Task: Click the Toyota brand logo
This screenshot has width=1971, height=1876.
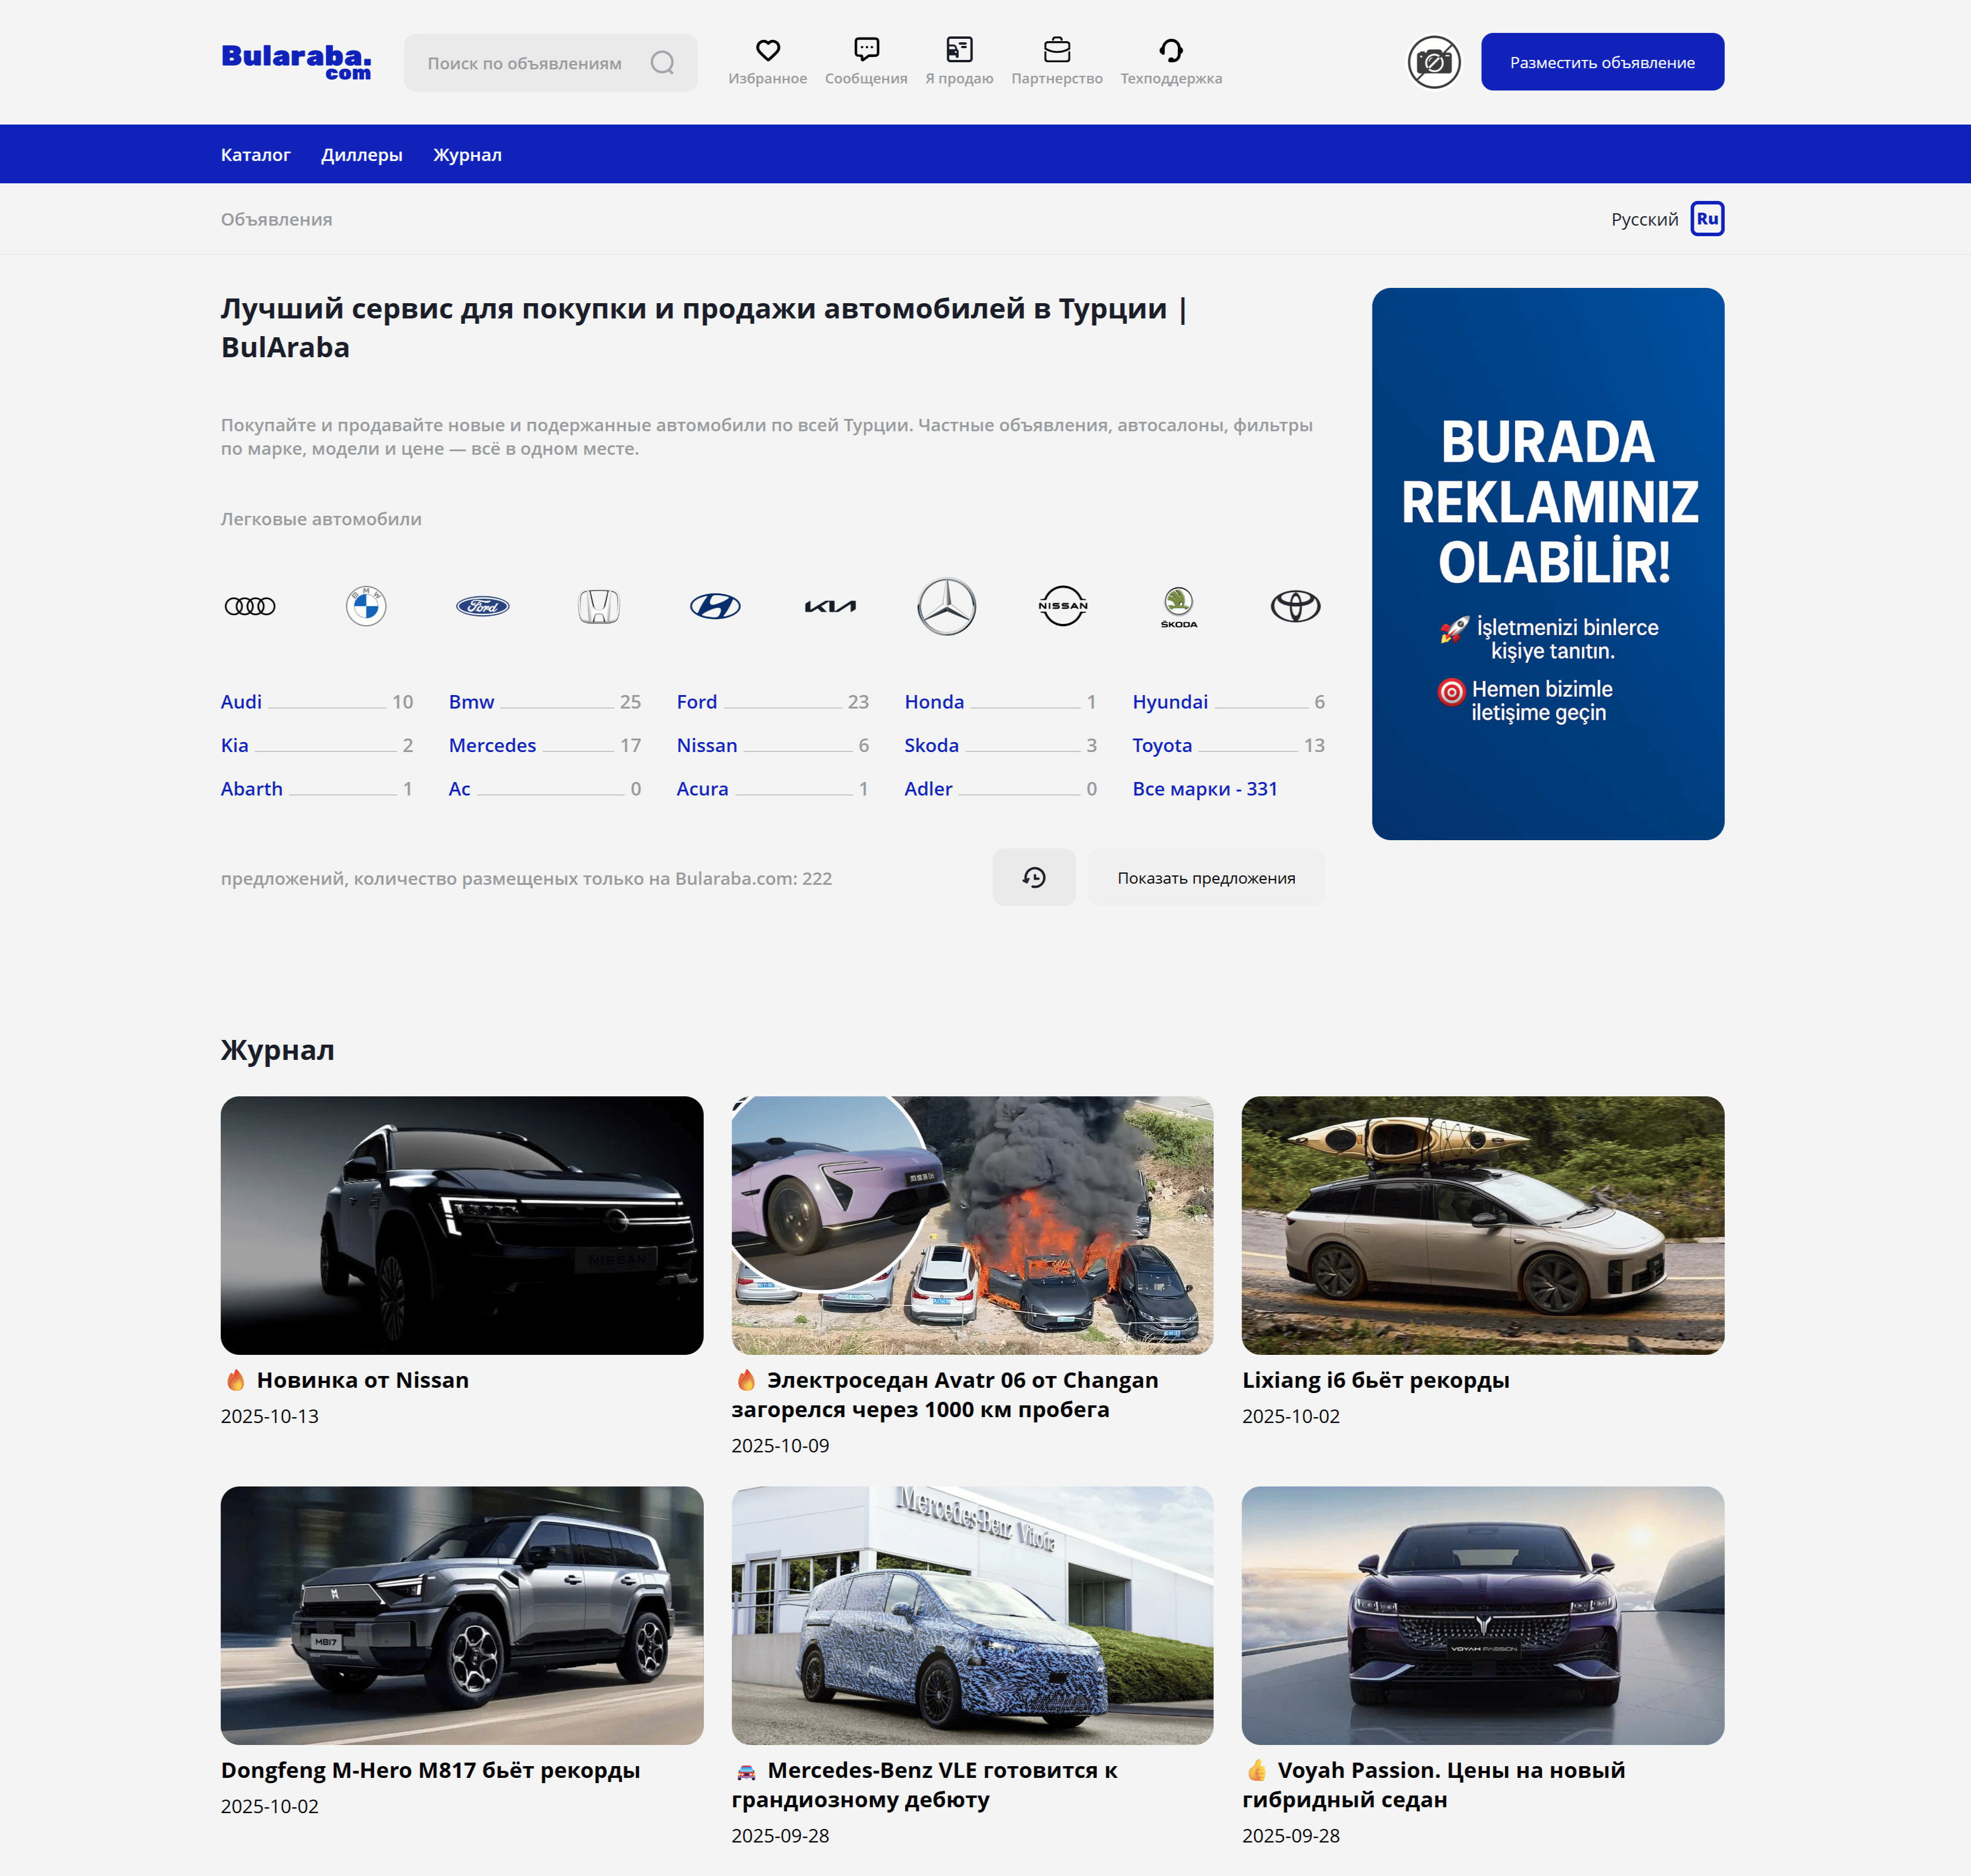Action: point(1295,606)
